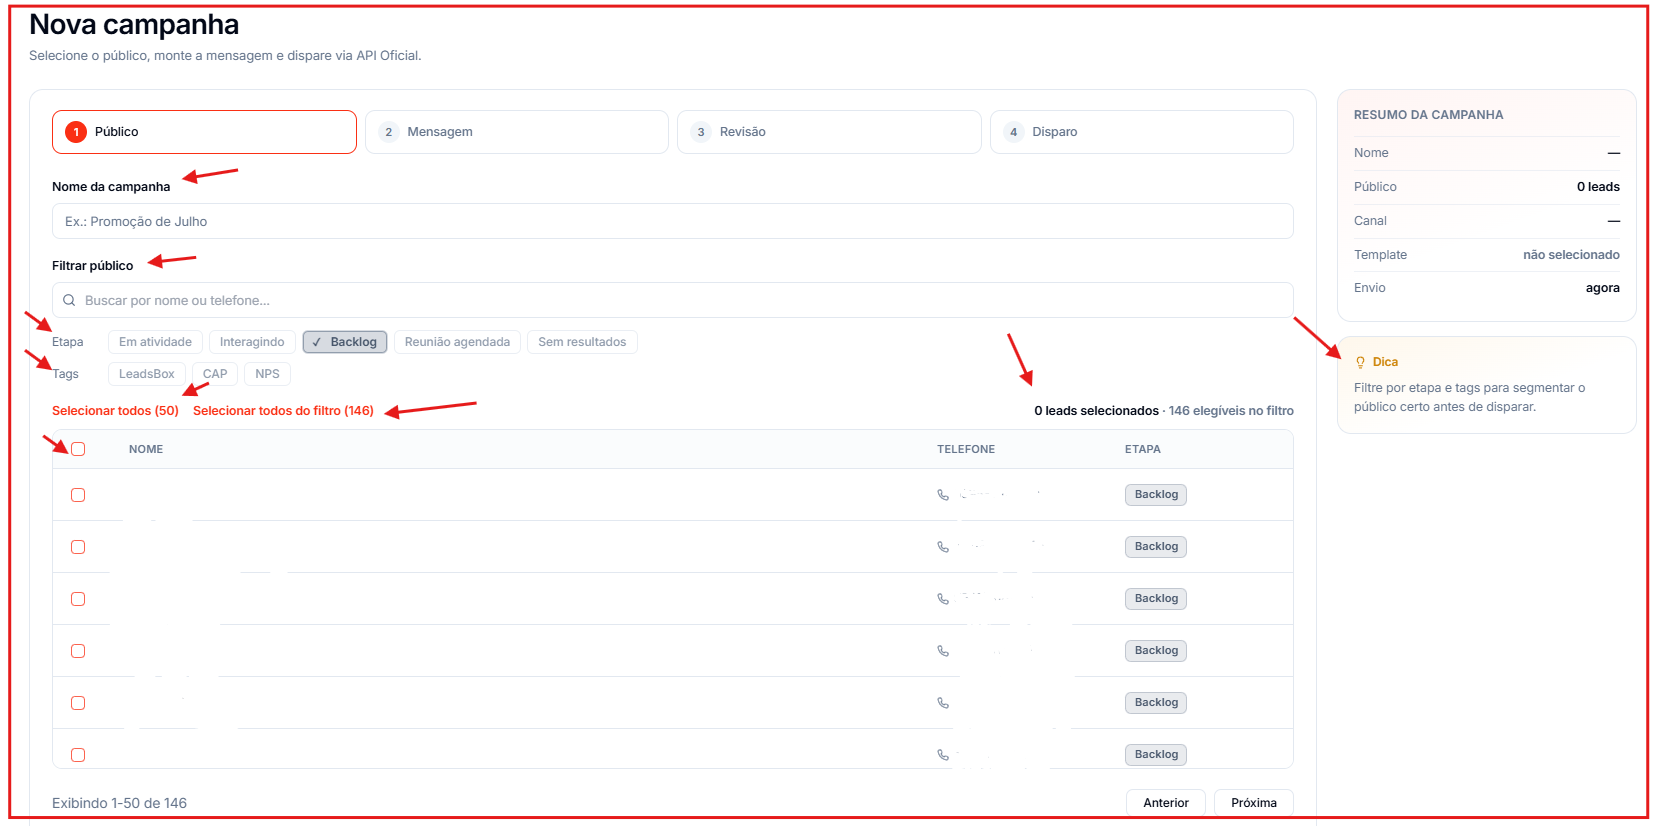1657x826 pixels.
Task: Click the '0 leads' Público summary value
Action: coord(1598,187)
